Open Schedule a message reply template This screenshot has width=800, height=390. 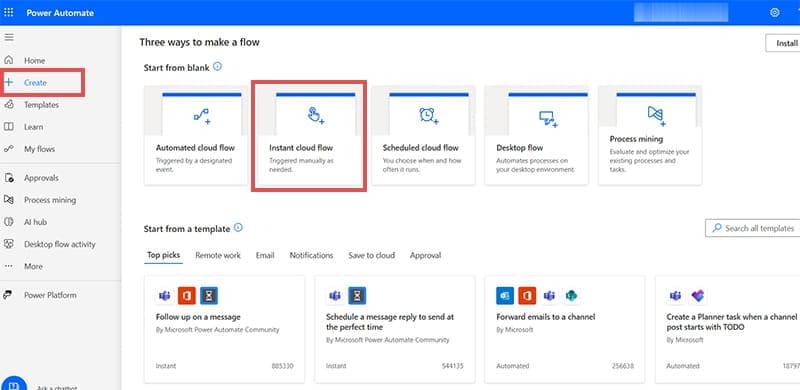[394, 330]
